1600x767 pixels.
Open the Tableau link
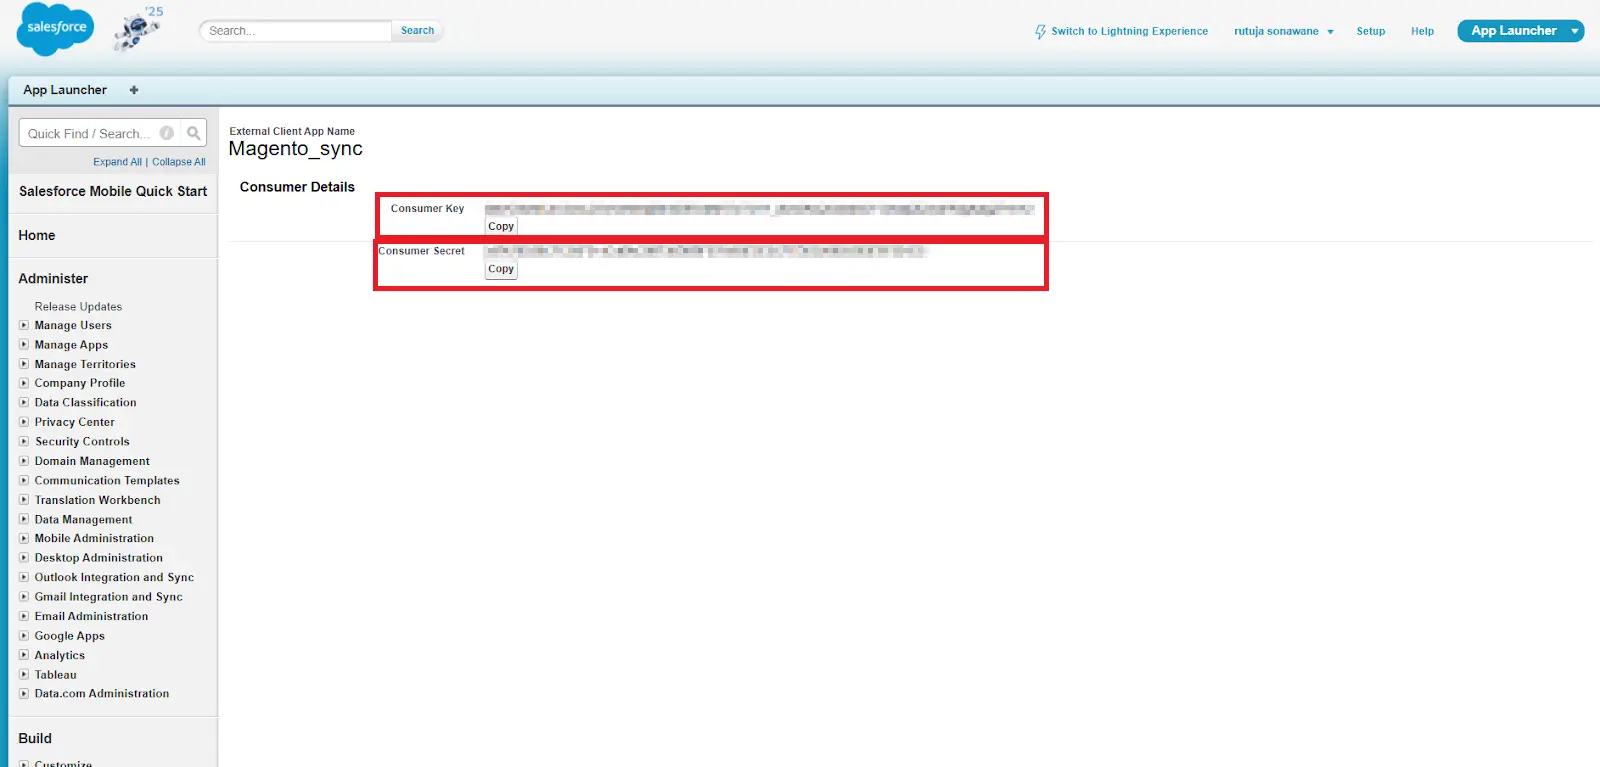55,675
